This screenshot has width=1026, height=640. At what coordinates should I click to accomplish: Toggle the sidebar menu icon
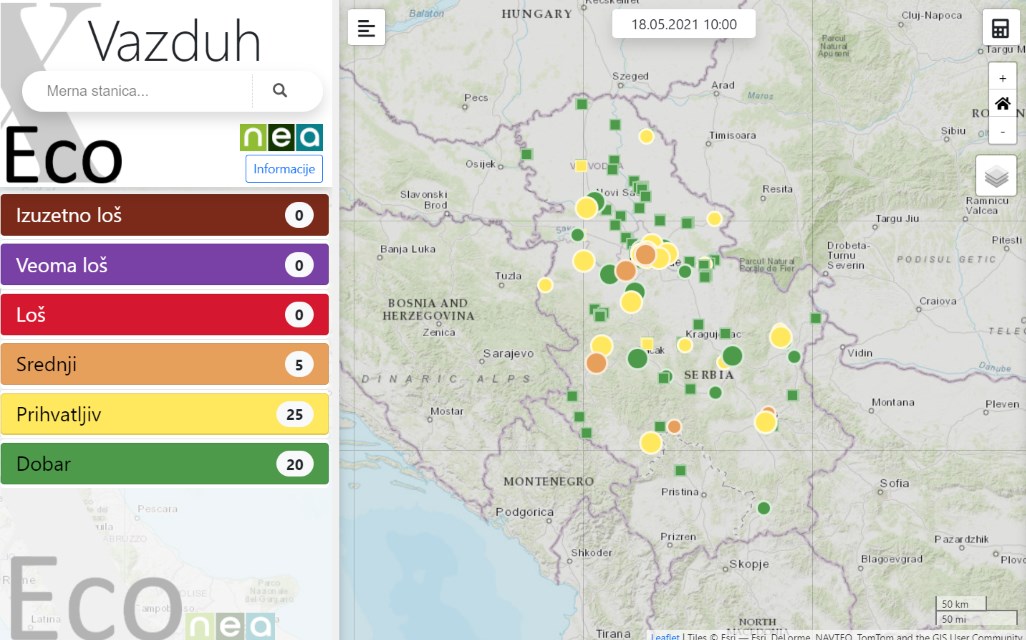point(366,27)
